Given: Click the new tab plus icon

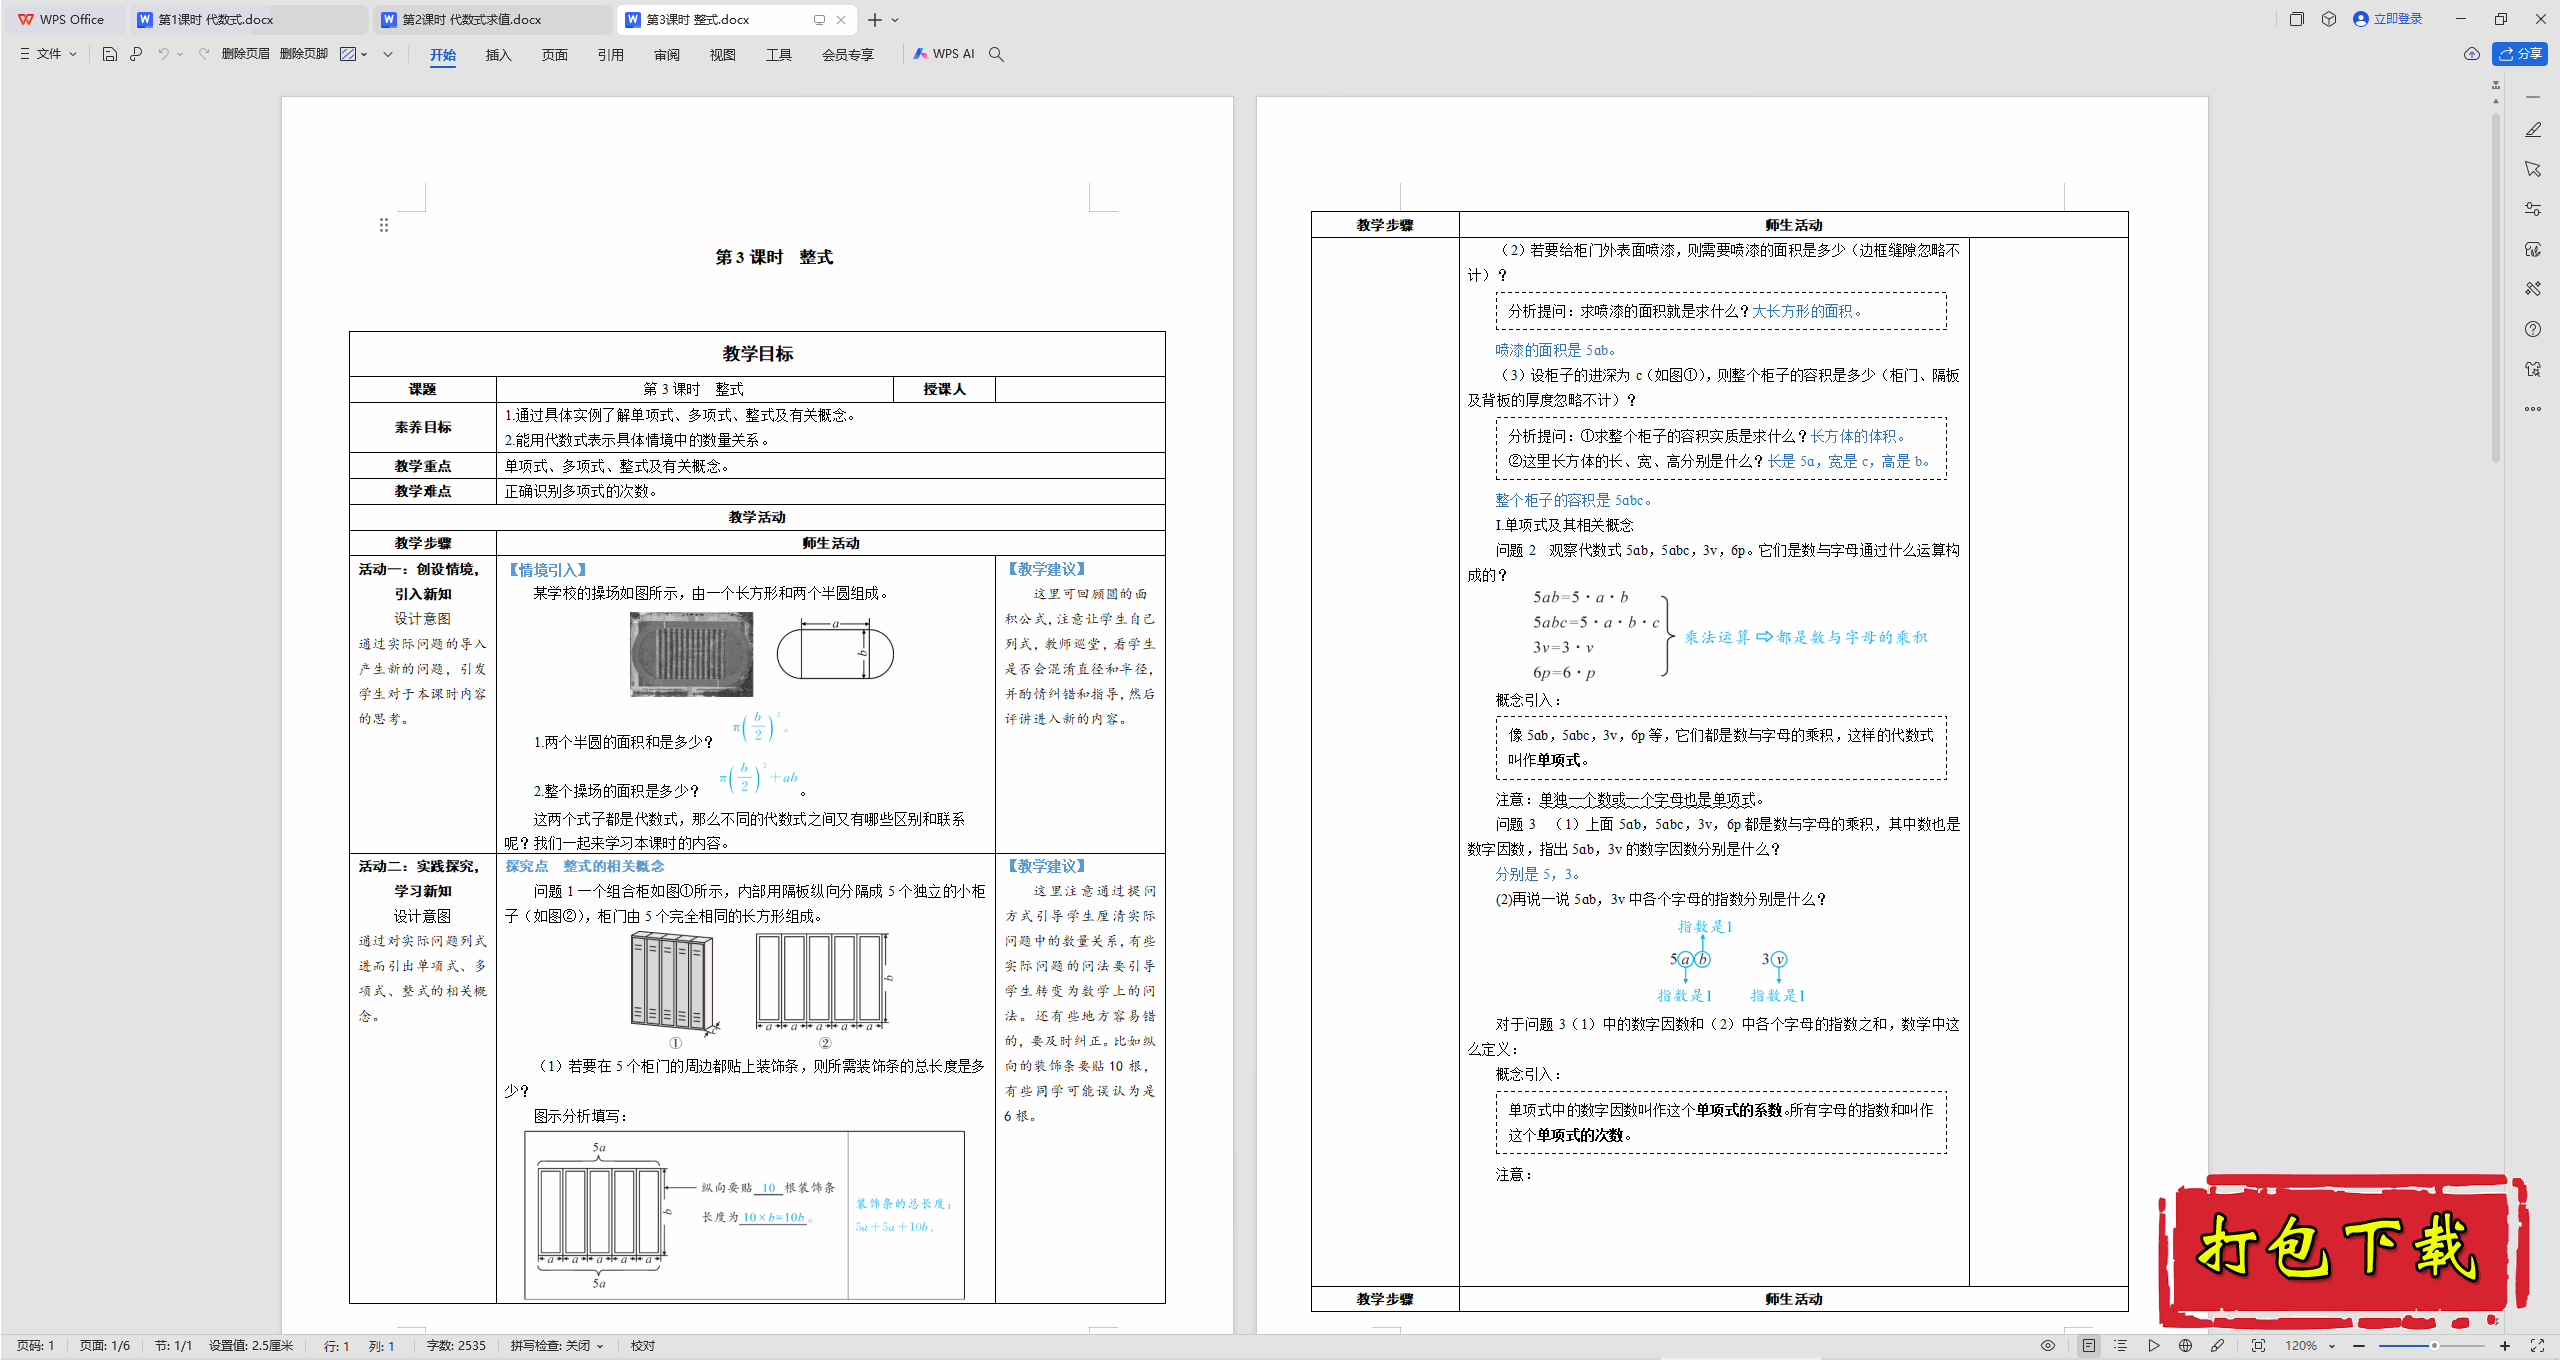Looking at the screenshot, I should click(x=875, y=19).
